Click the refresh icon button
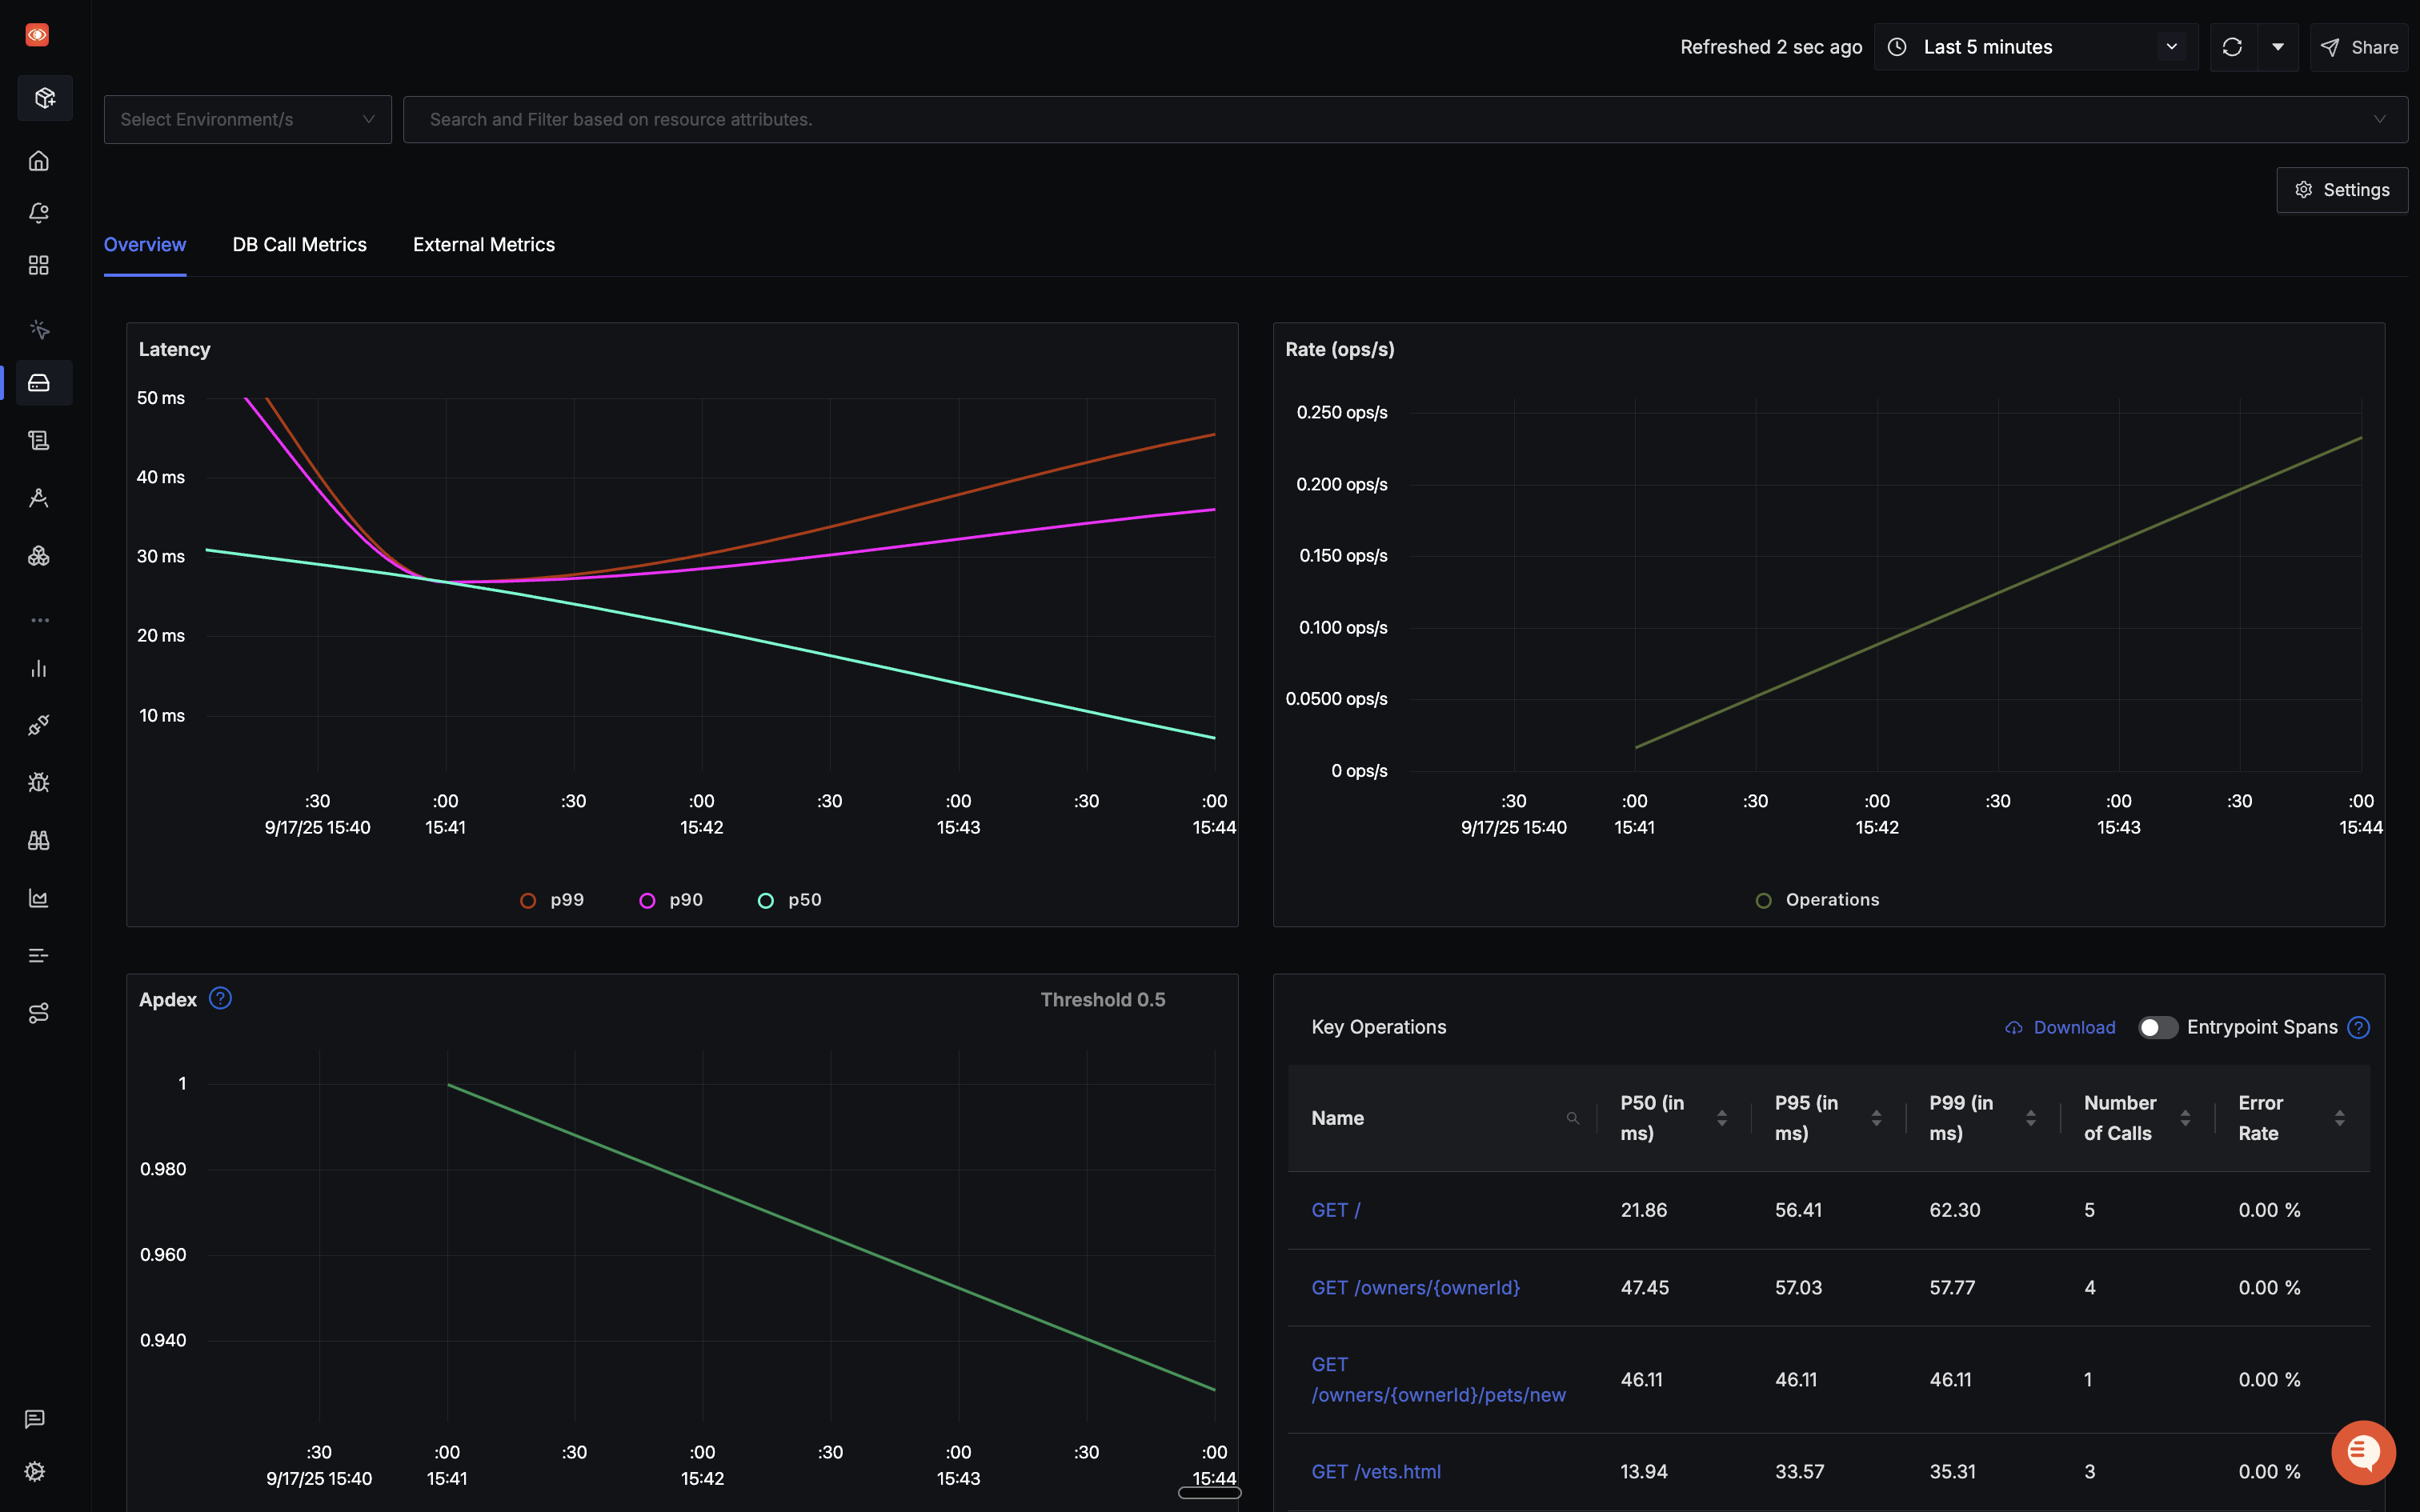Image resolution: width=2420 pixels, height=1512 pixels. coord(2232,47)
